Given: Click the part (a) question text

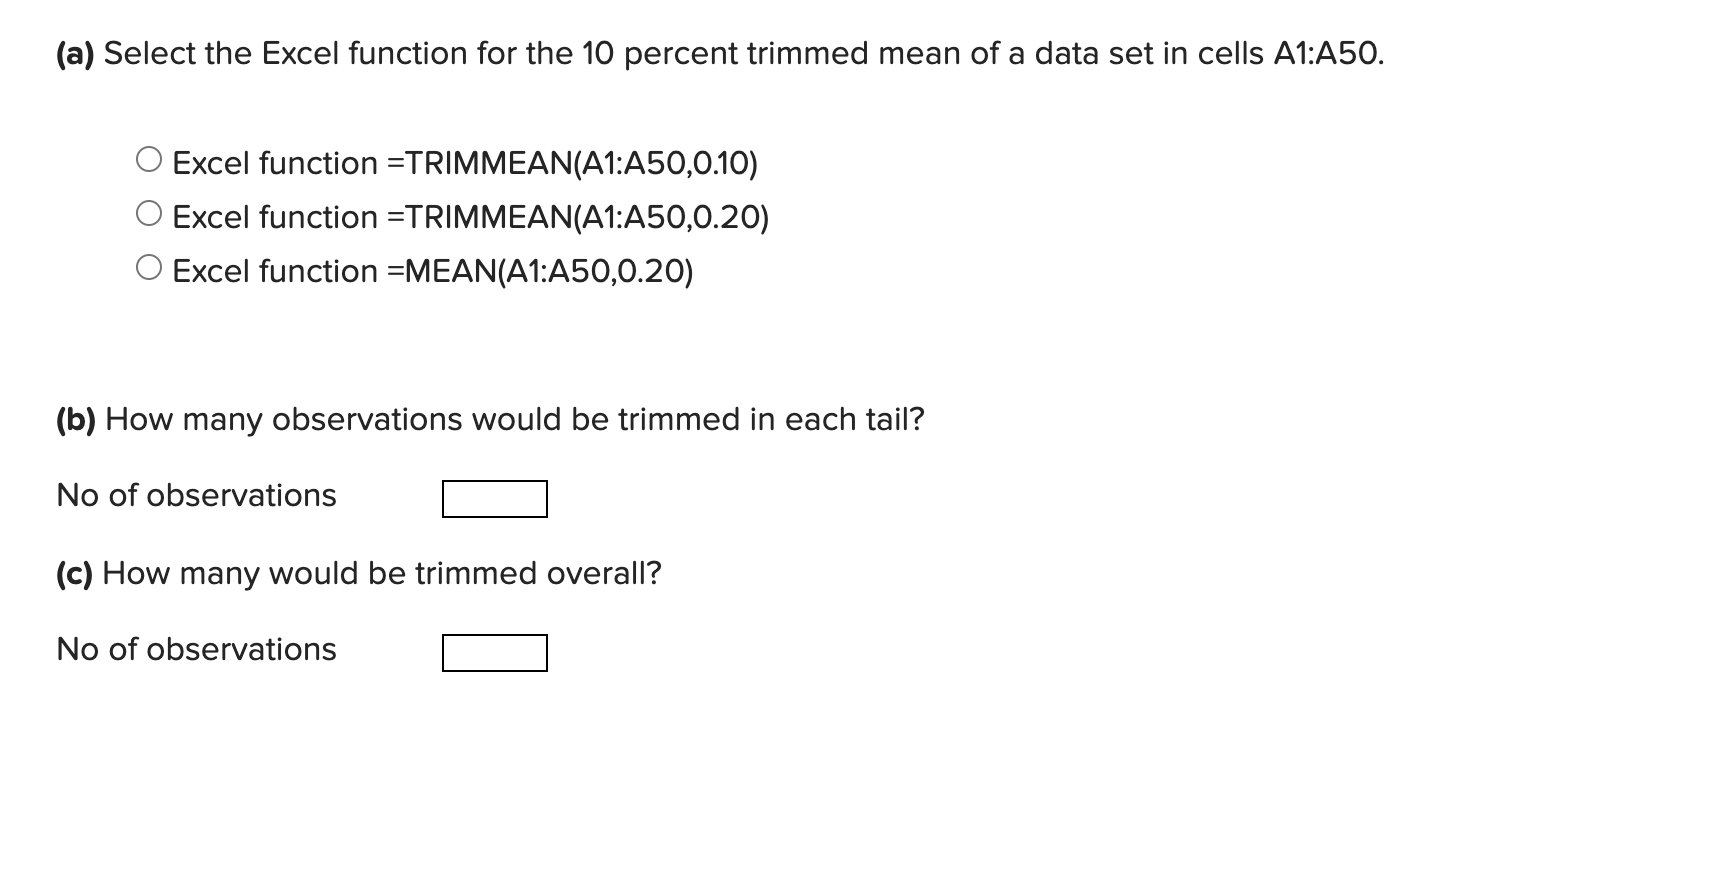Looking at the screenshot, I should click(716, 54).
